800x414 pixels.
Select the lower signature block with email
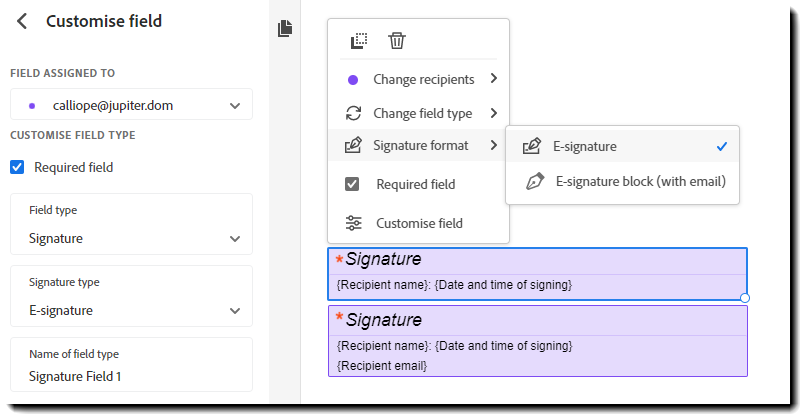537,341
